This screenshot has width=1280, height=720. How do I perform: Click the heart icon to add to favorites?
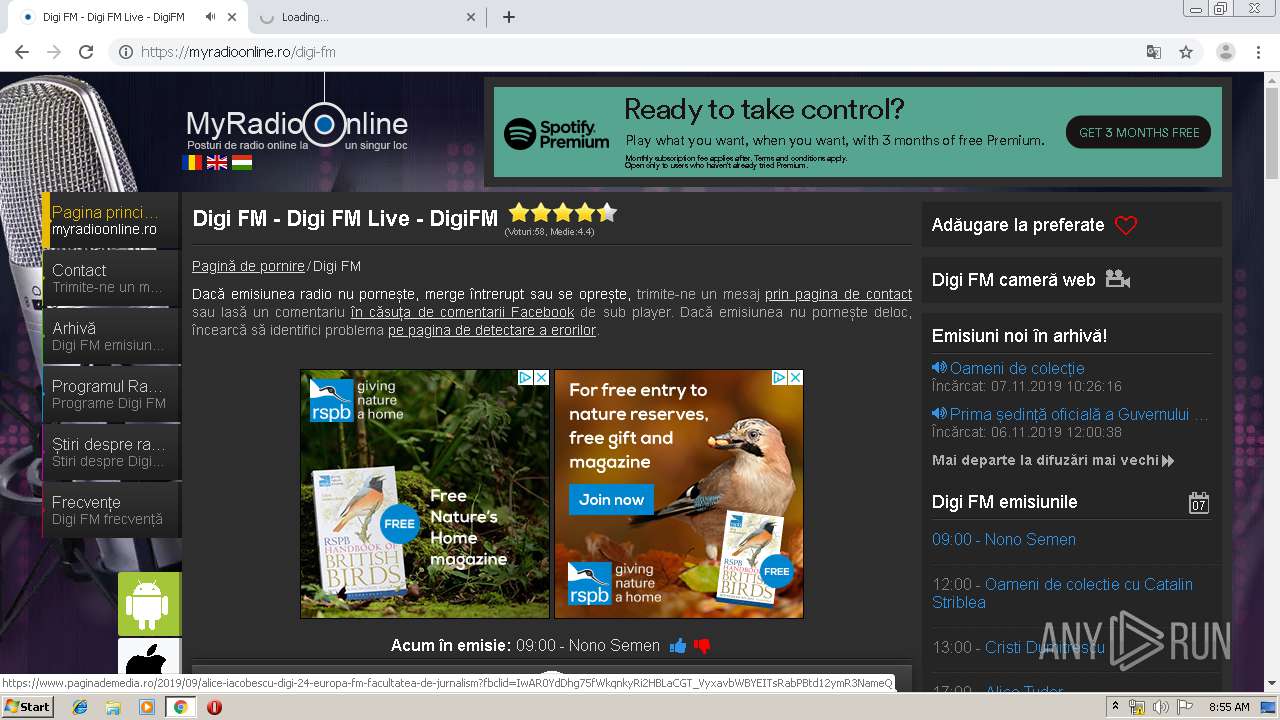click(1126, 225)
